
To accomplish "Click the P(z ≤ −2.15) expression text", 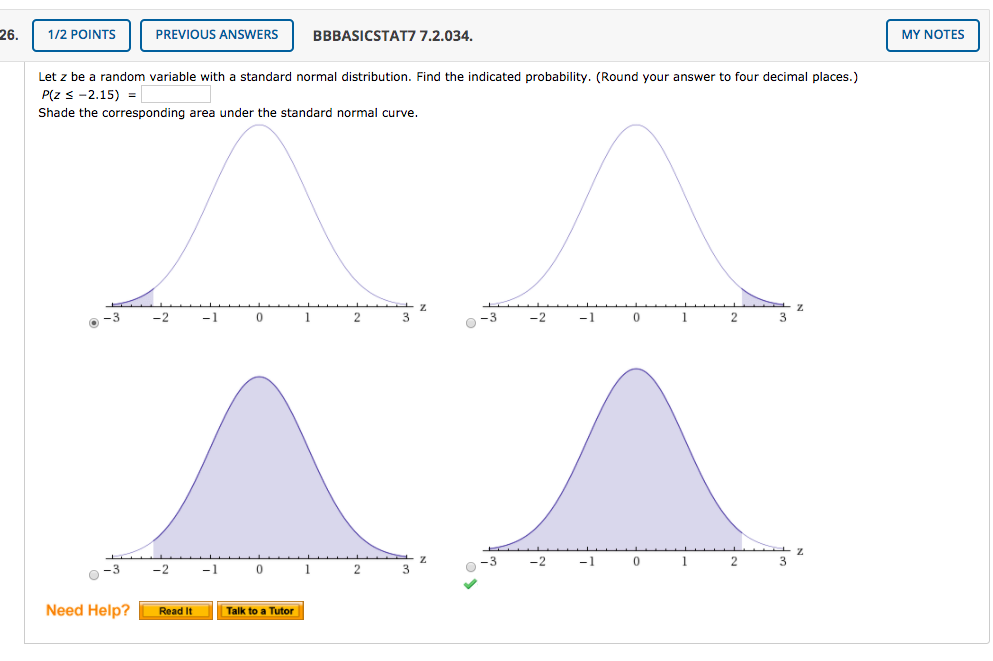I will coord(83,94).
